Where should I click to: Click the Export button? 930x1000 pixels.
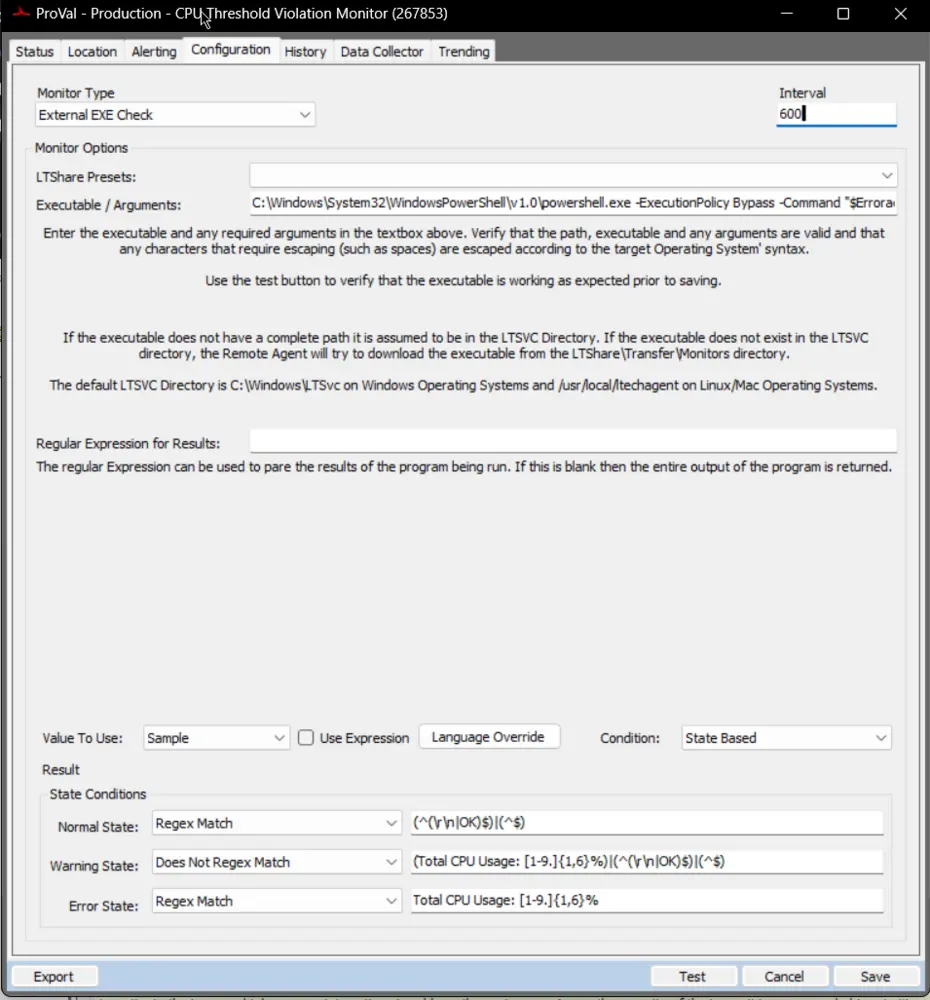(54, 976)
